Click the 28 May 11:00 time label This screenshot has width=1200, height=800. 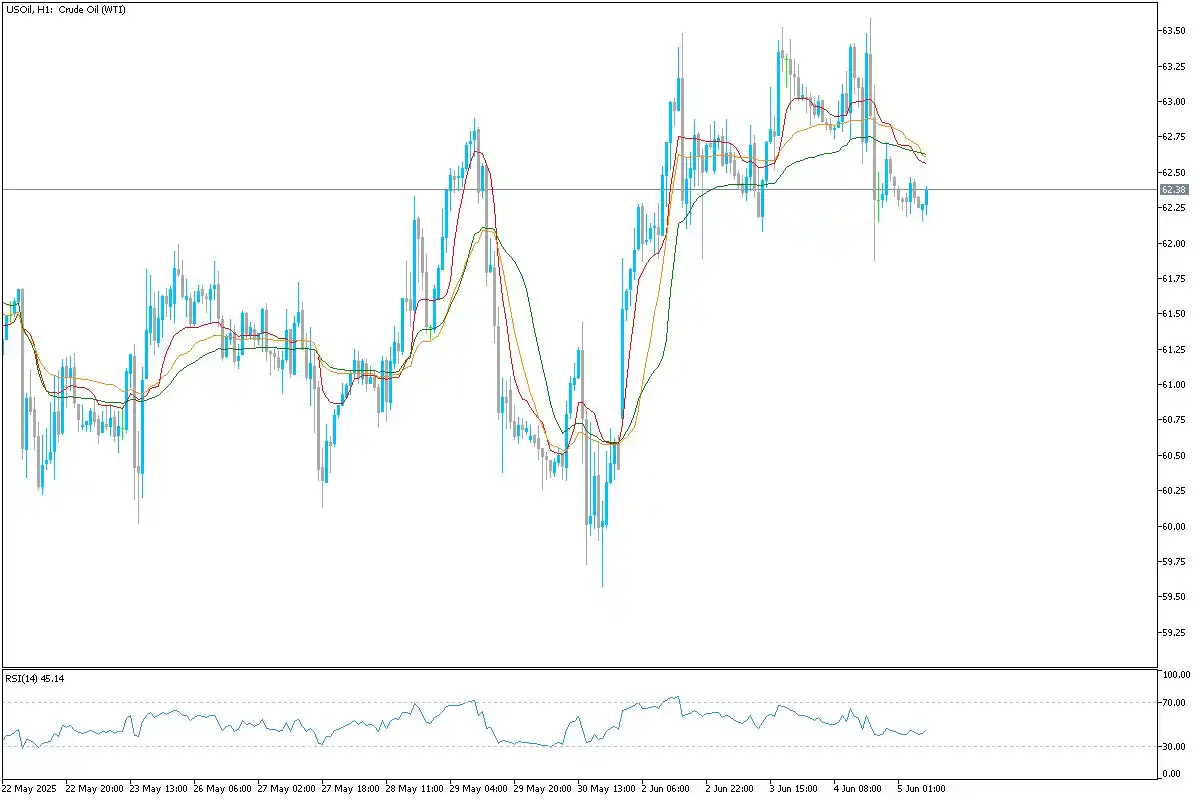point(413,789)
